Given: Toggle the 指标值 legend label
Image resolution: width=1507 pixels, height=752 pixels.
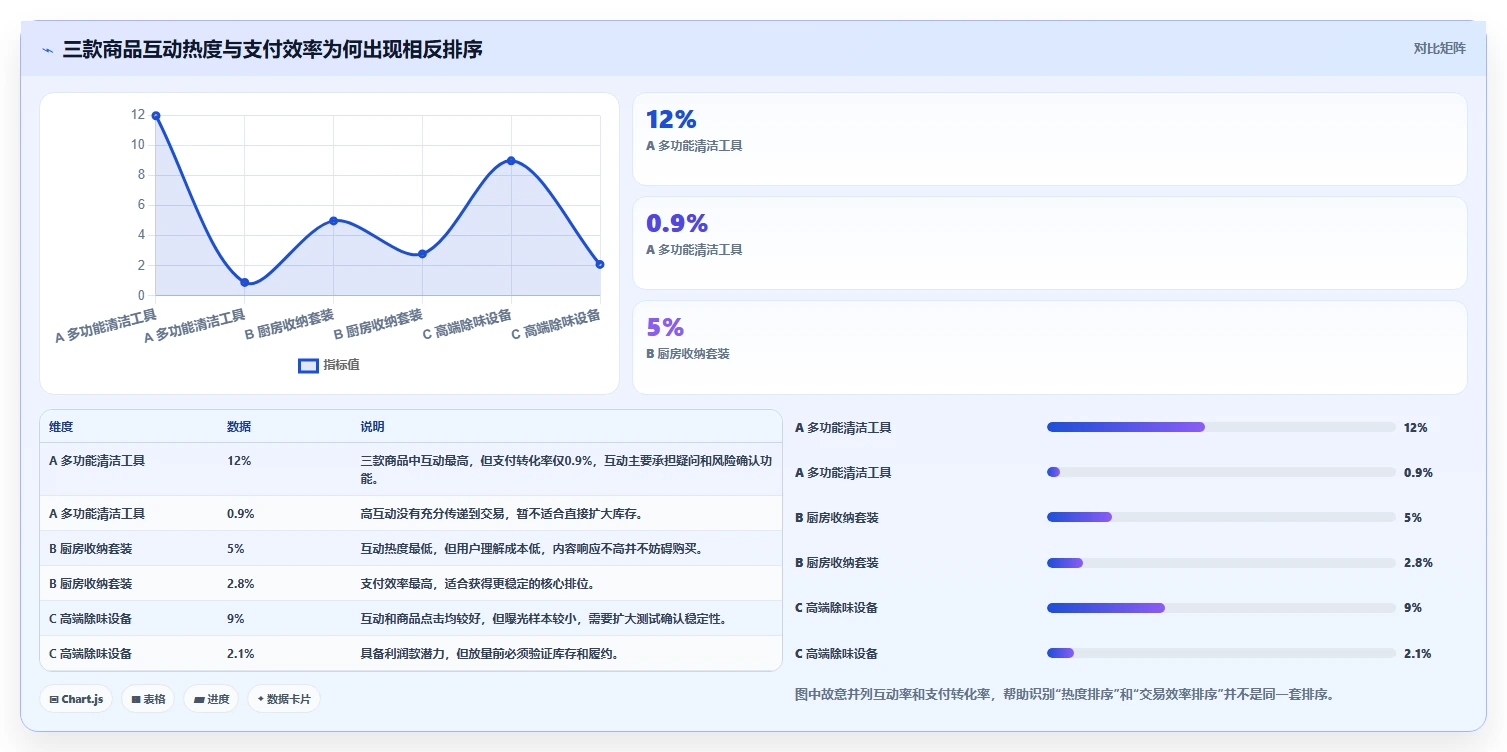Looking at the screenshot, I should 341,365.
